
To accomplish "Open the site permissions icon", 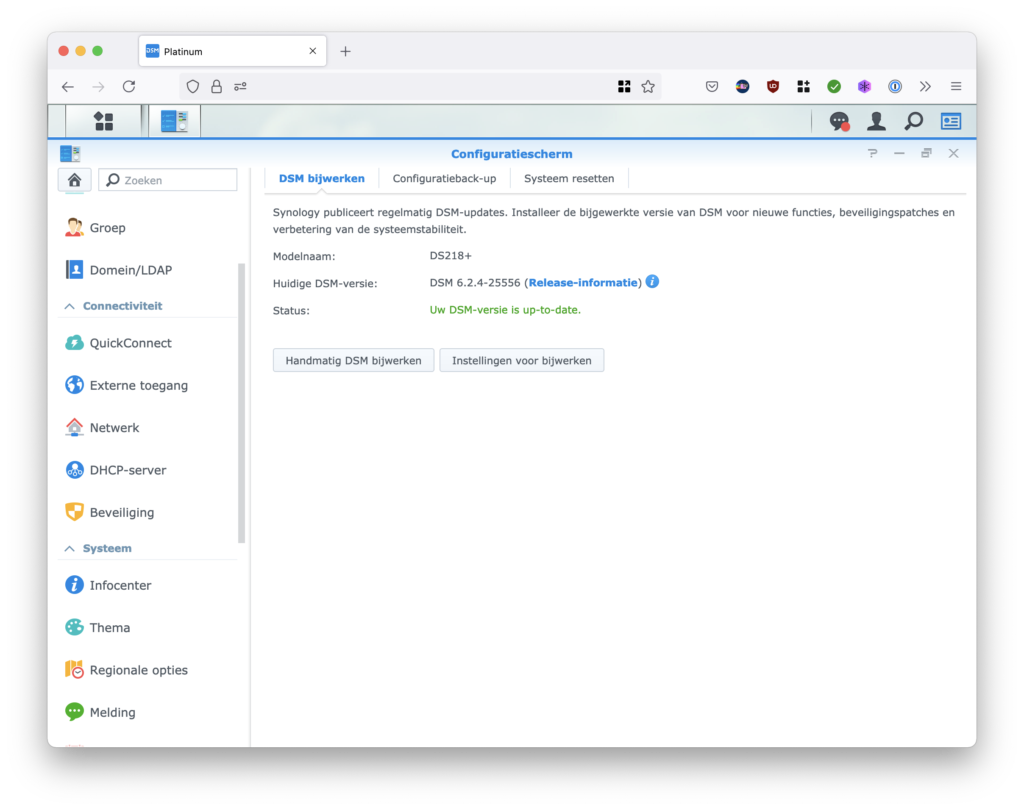I will point(240,86).
